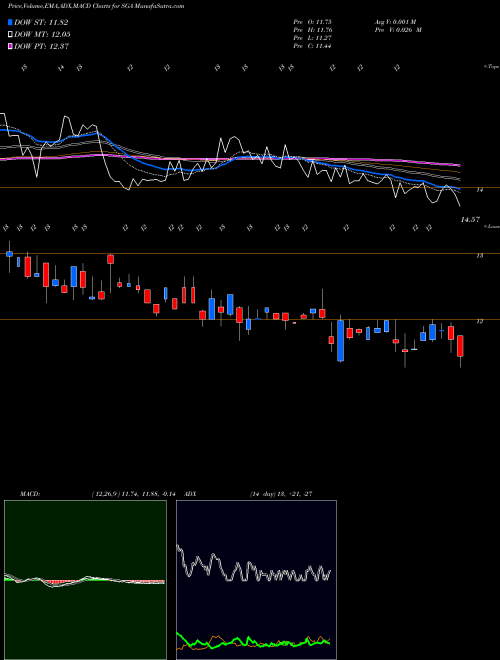Click the 12 axis label beside candlestick chart
This screenshot has height=660, width=500.
479,321
